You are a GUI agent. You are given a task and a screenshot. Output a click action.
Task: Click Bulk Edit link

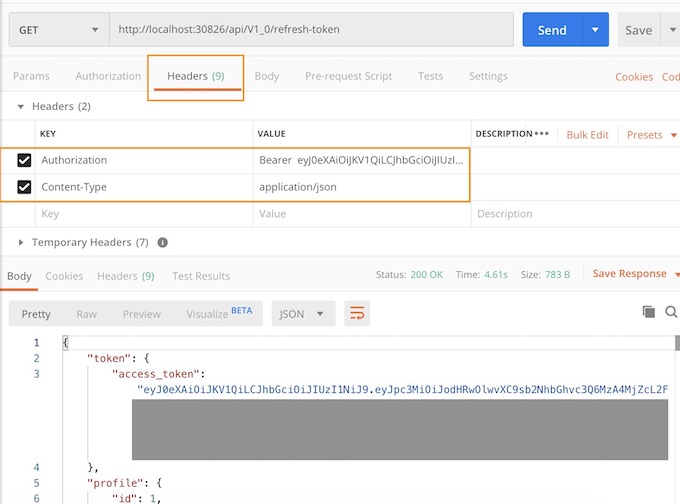(x=587, y=135)
